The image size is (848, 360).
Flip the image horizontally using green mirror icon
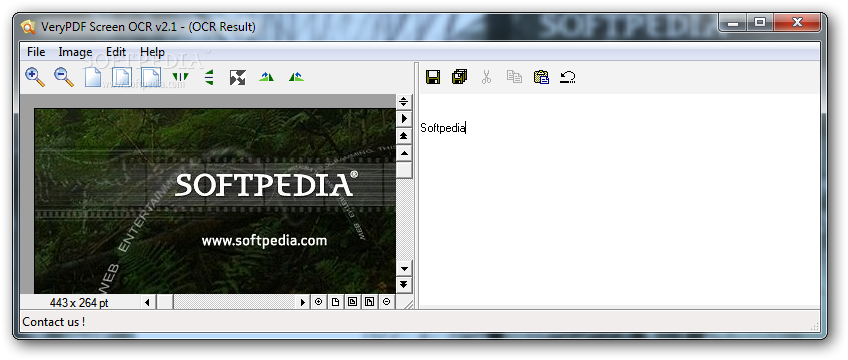coord(180,77)
